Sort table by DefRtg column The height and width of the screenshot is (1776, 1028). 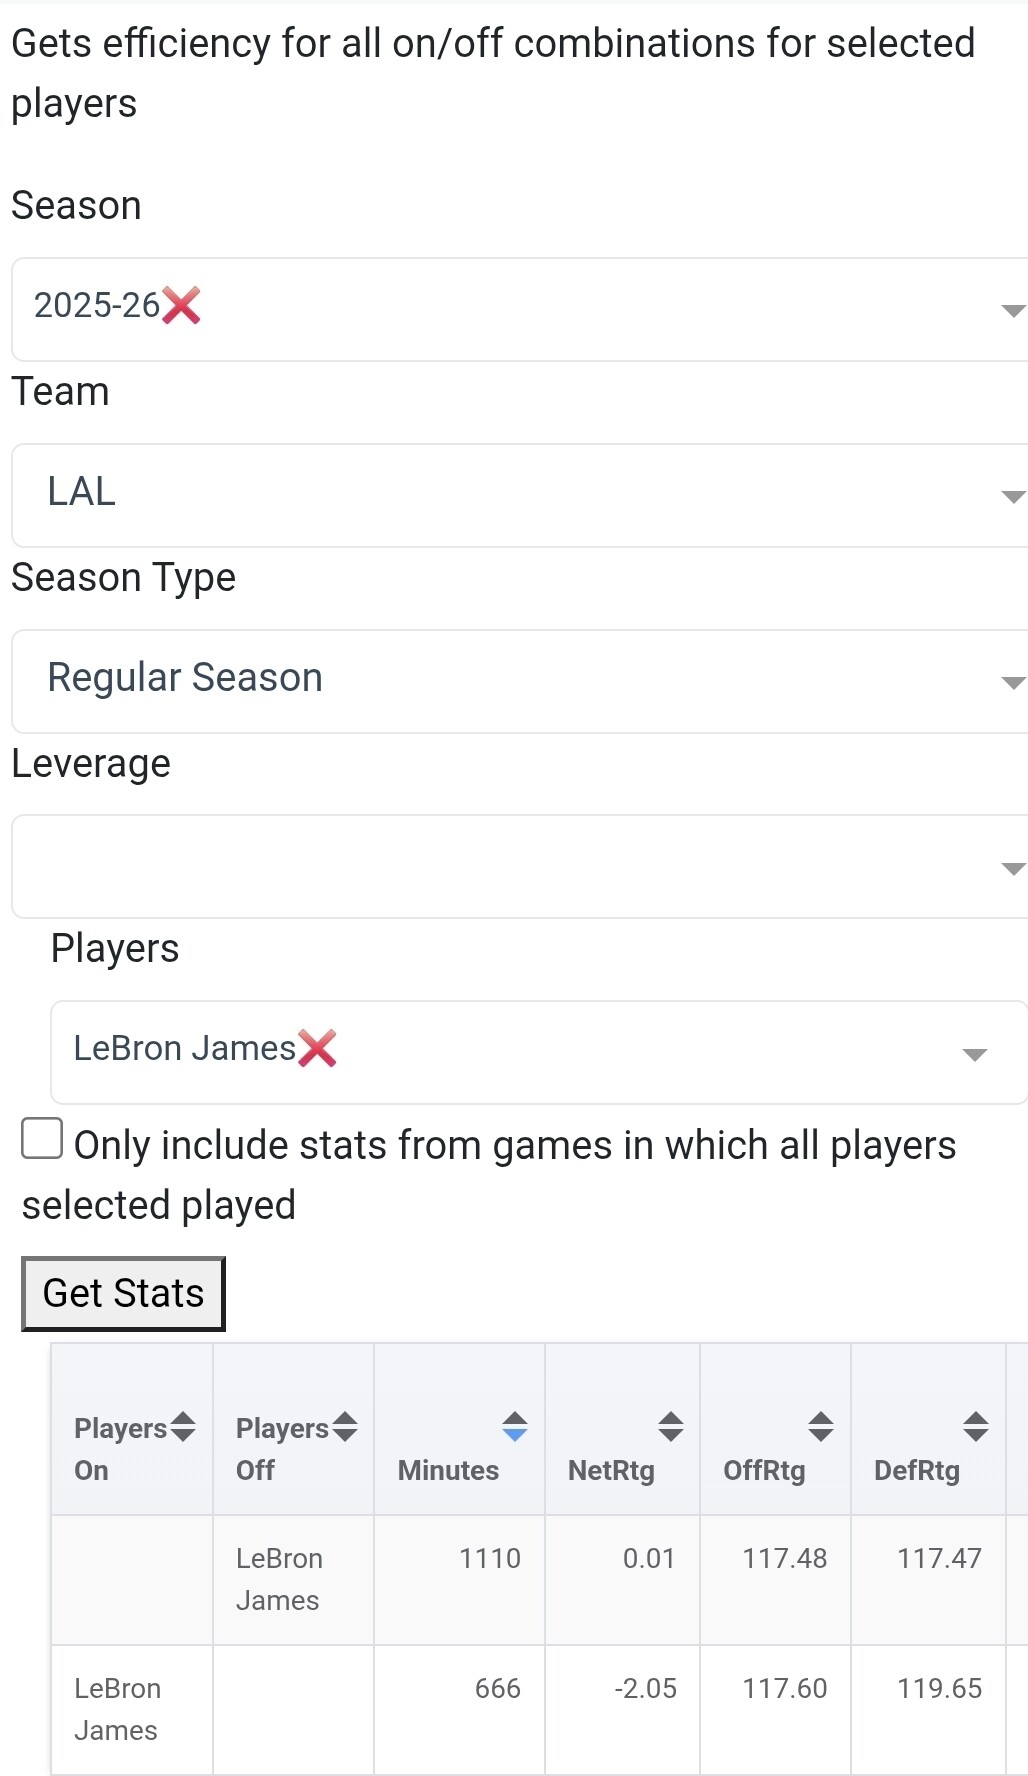(976, 1427)
